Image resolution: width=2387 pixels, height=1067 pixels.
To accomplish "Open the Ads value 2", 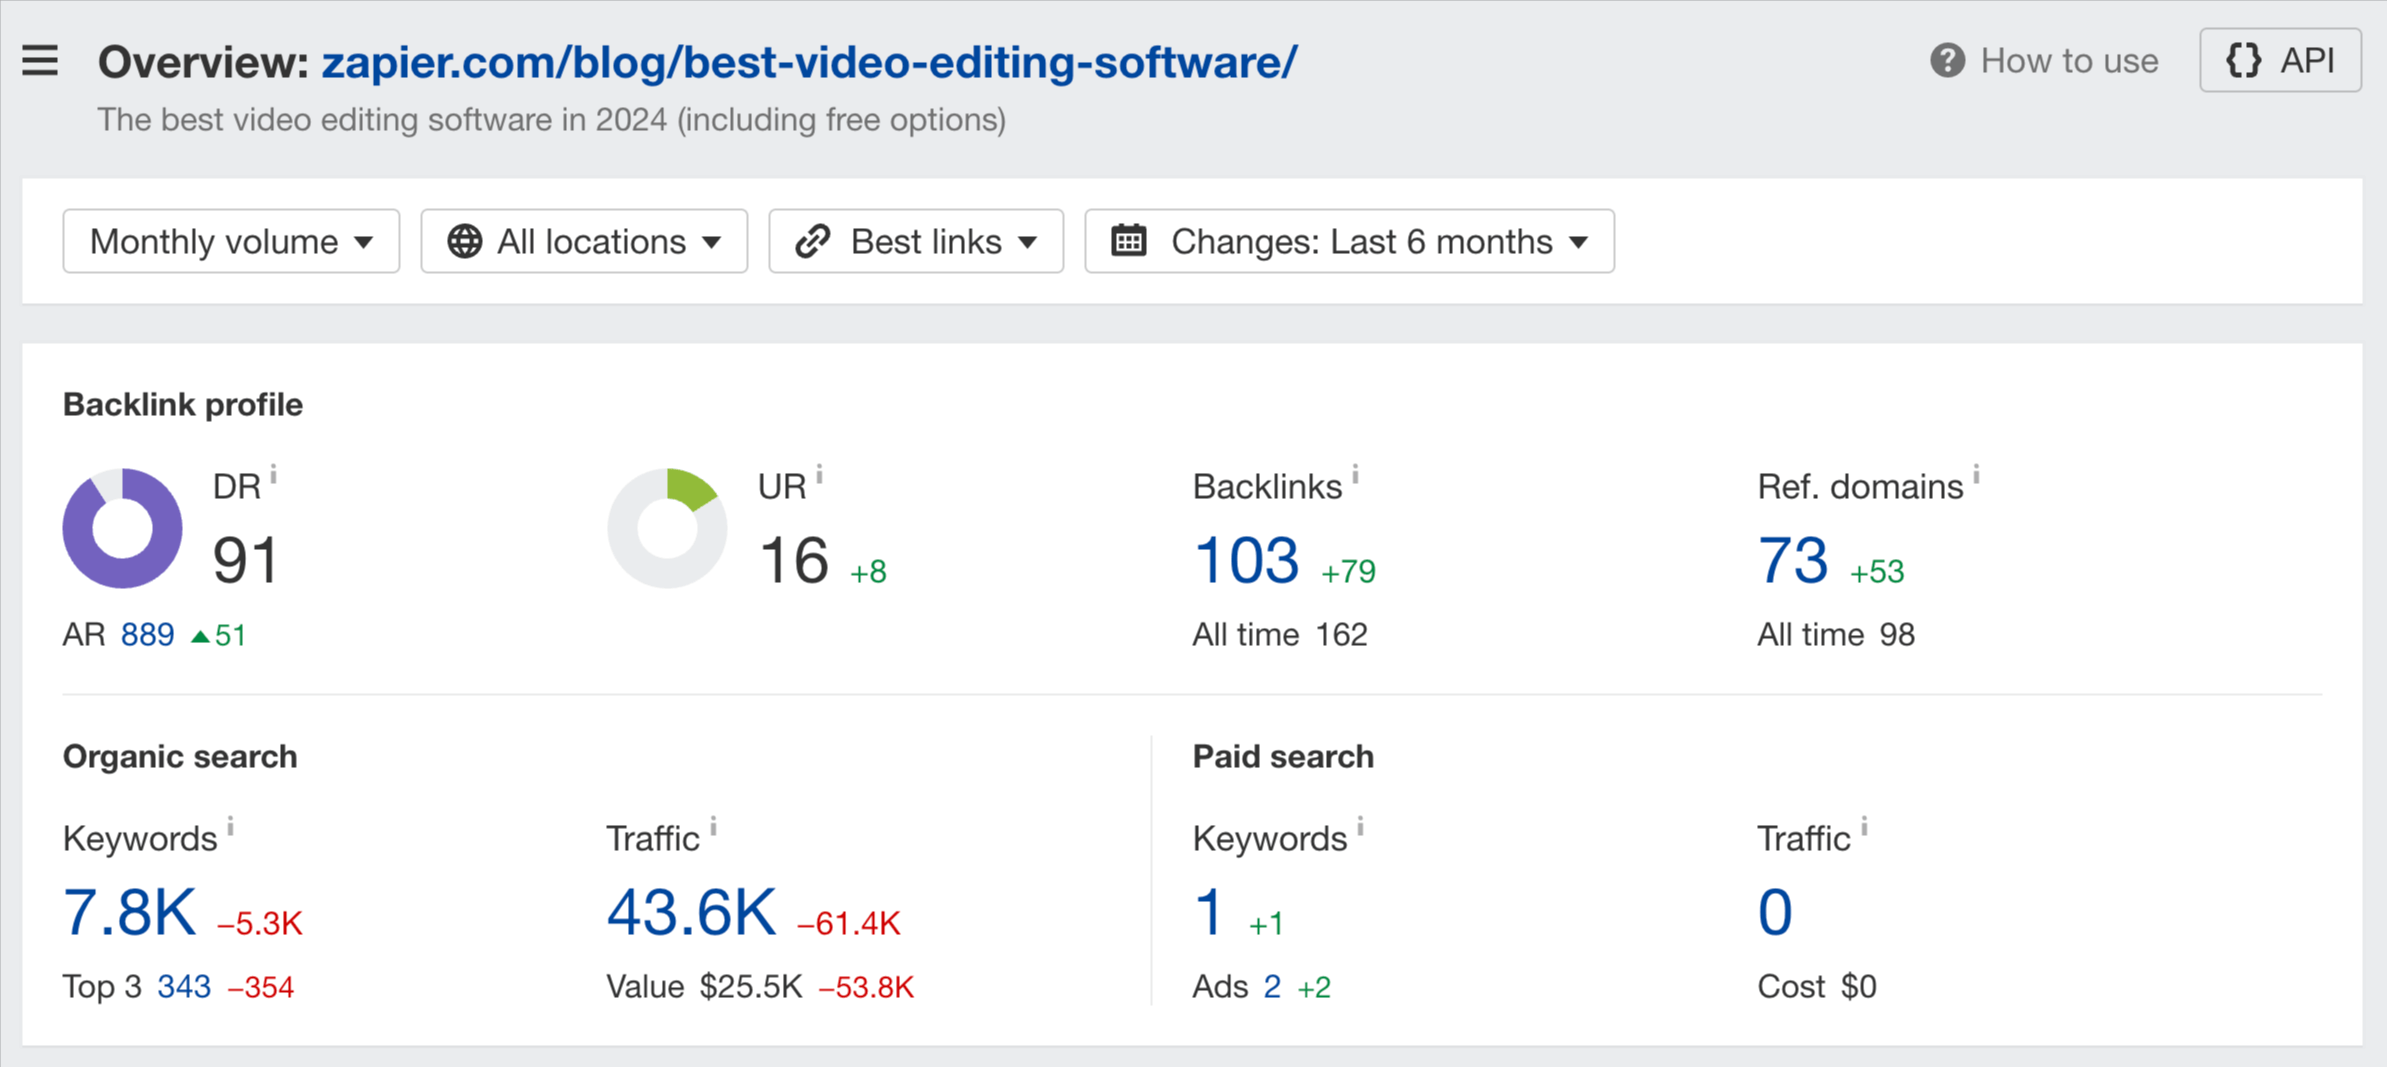I will tap(1272, 987).
